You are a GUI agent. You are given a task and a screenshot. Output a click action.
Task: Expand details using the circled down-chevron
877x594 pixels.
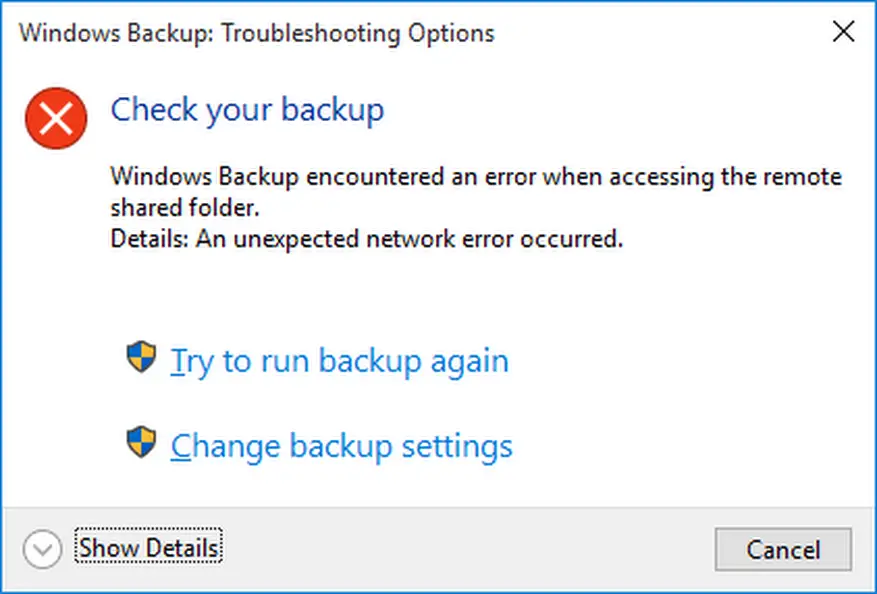pyautogui.click(x=43, y=549)
